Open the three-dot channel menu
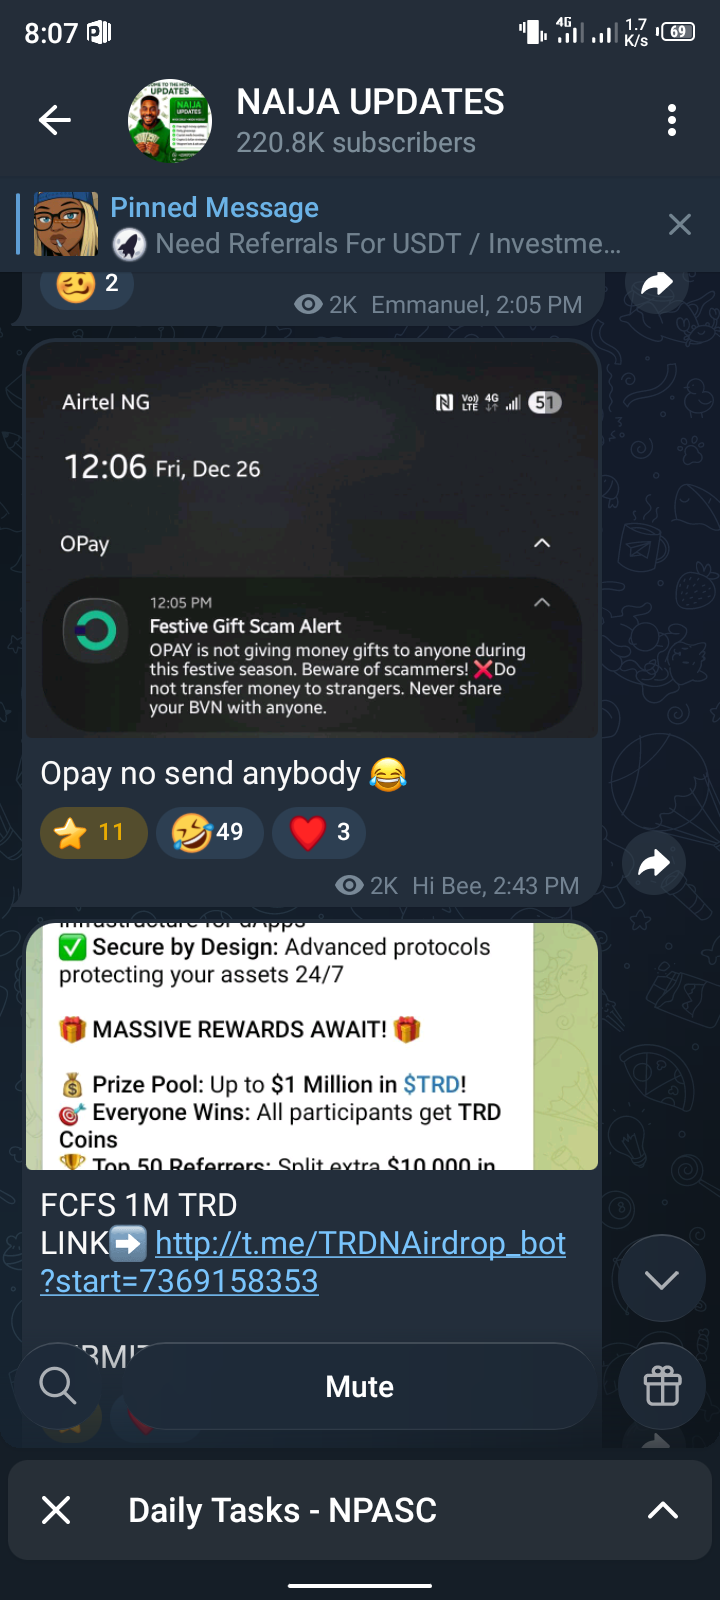720x1600 pixels. coord(672,120)
